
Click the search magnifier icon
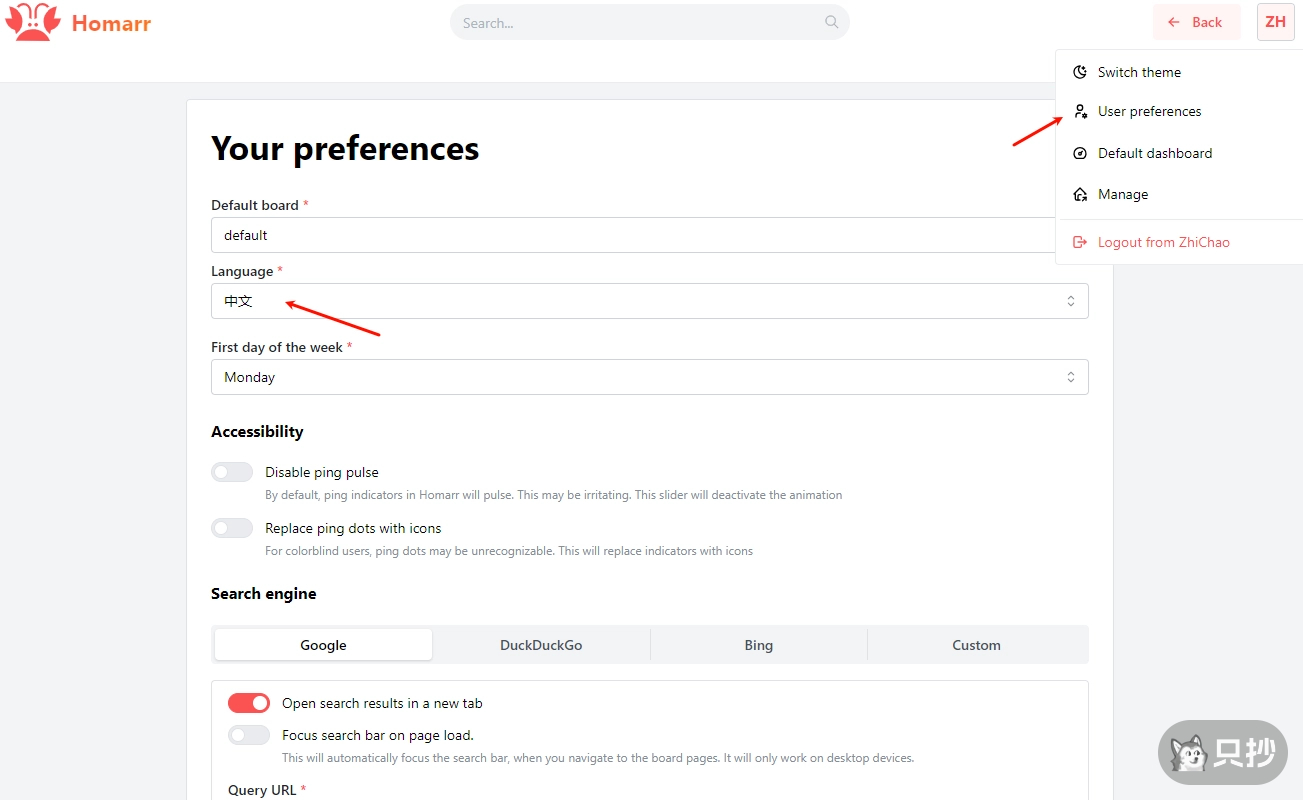pyautogui.click(x=831, y=22)
